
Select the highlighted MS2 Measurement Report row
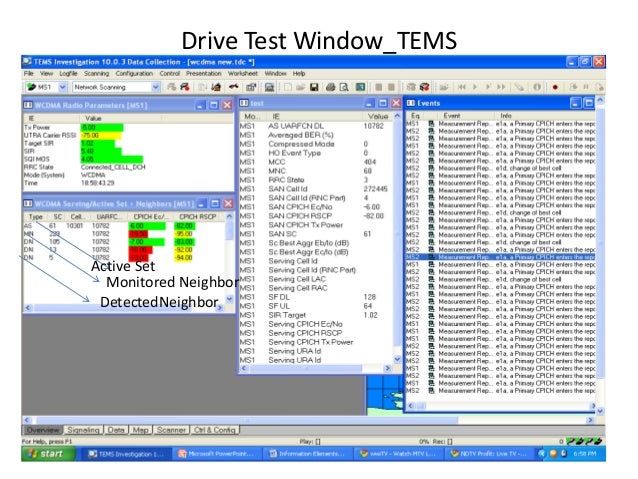pyautogui.click(x=500, y=257)
